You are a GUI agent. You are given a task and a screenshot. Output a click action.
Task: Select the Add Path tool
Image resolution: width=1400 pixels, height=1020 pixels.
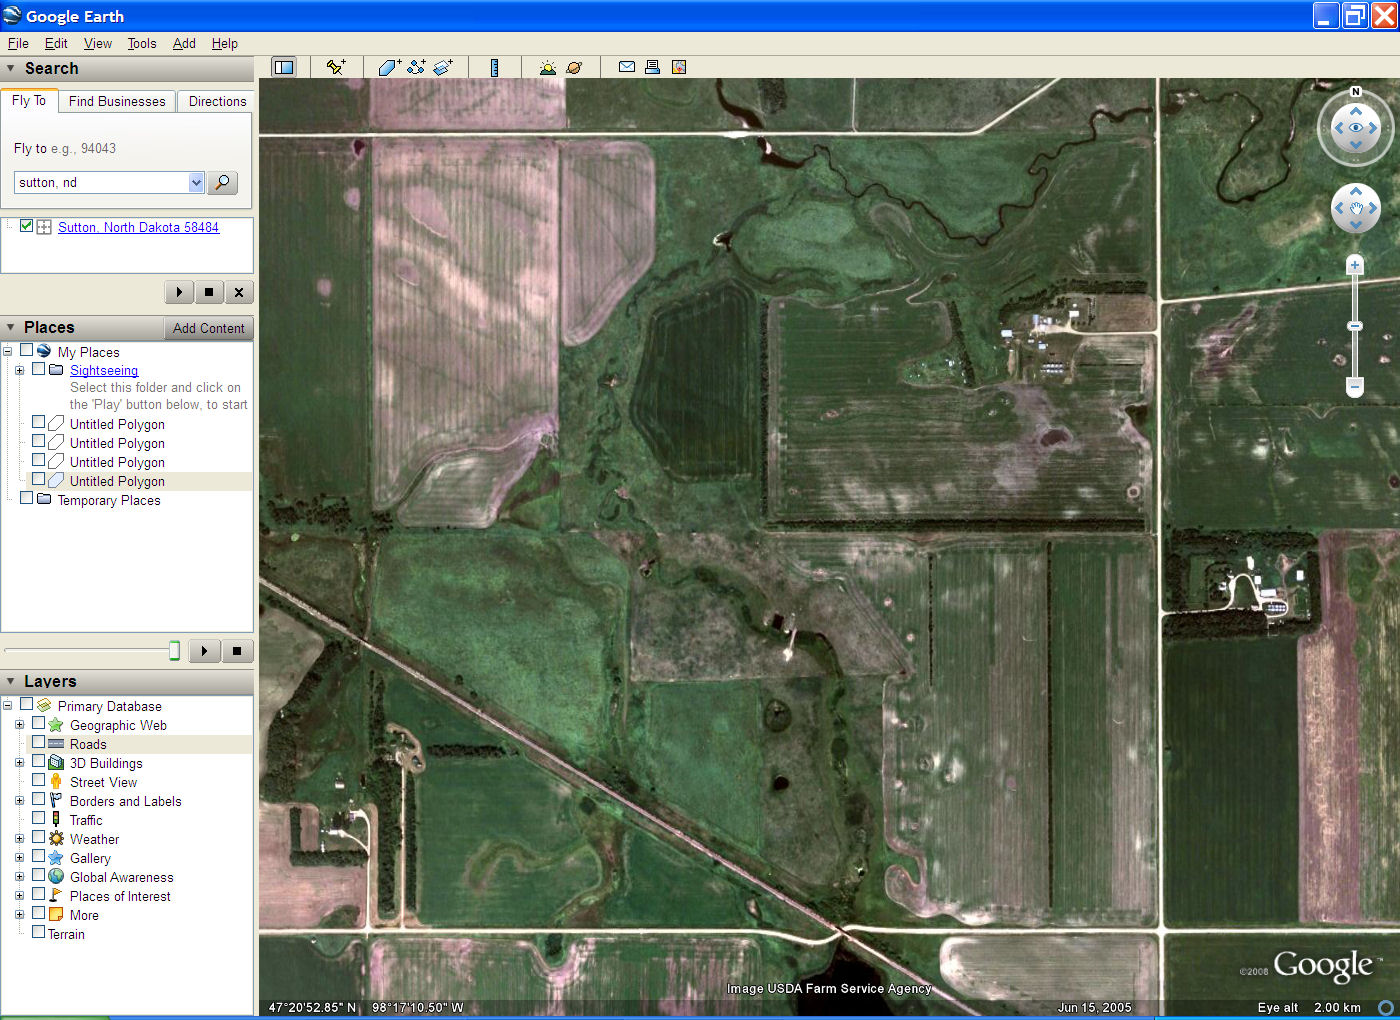point(416,67)
